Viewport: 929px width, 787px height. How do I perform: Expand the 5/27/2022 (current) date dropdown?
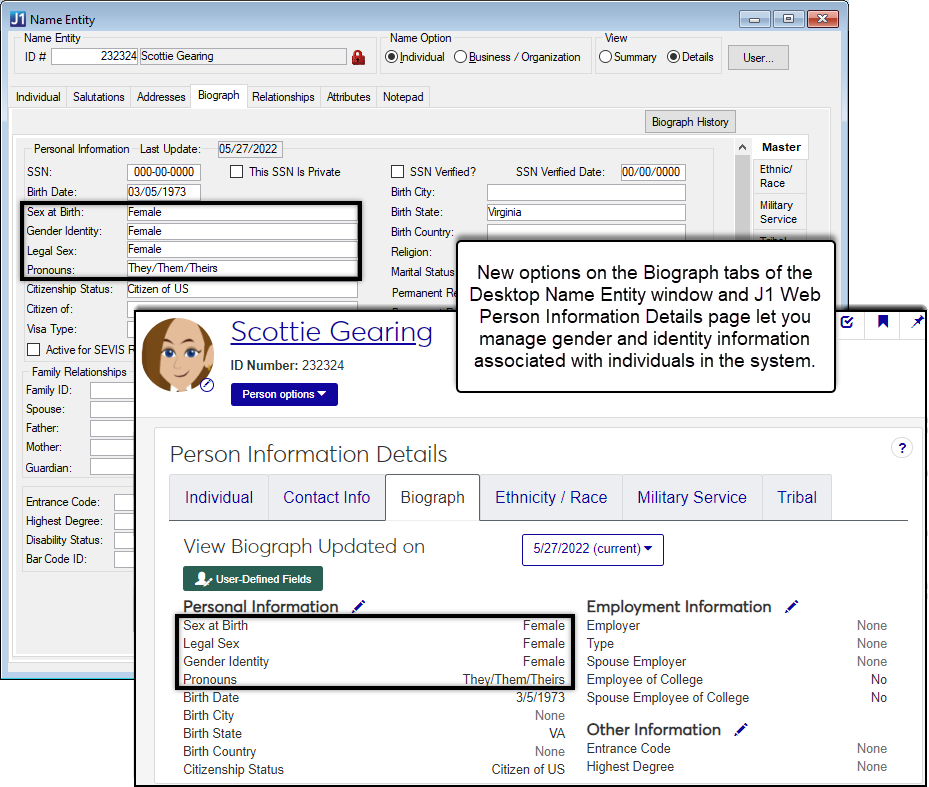click(592, 549)
